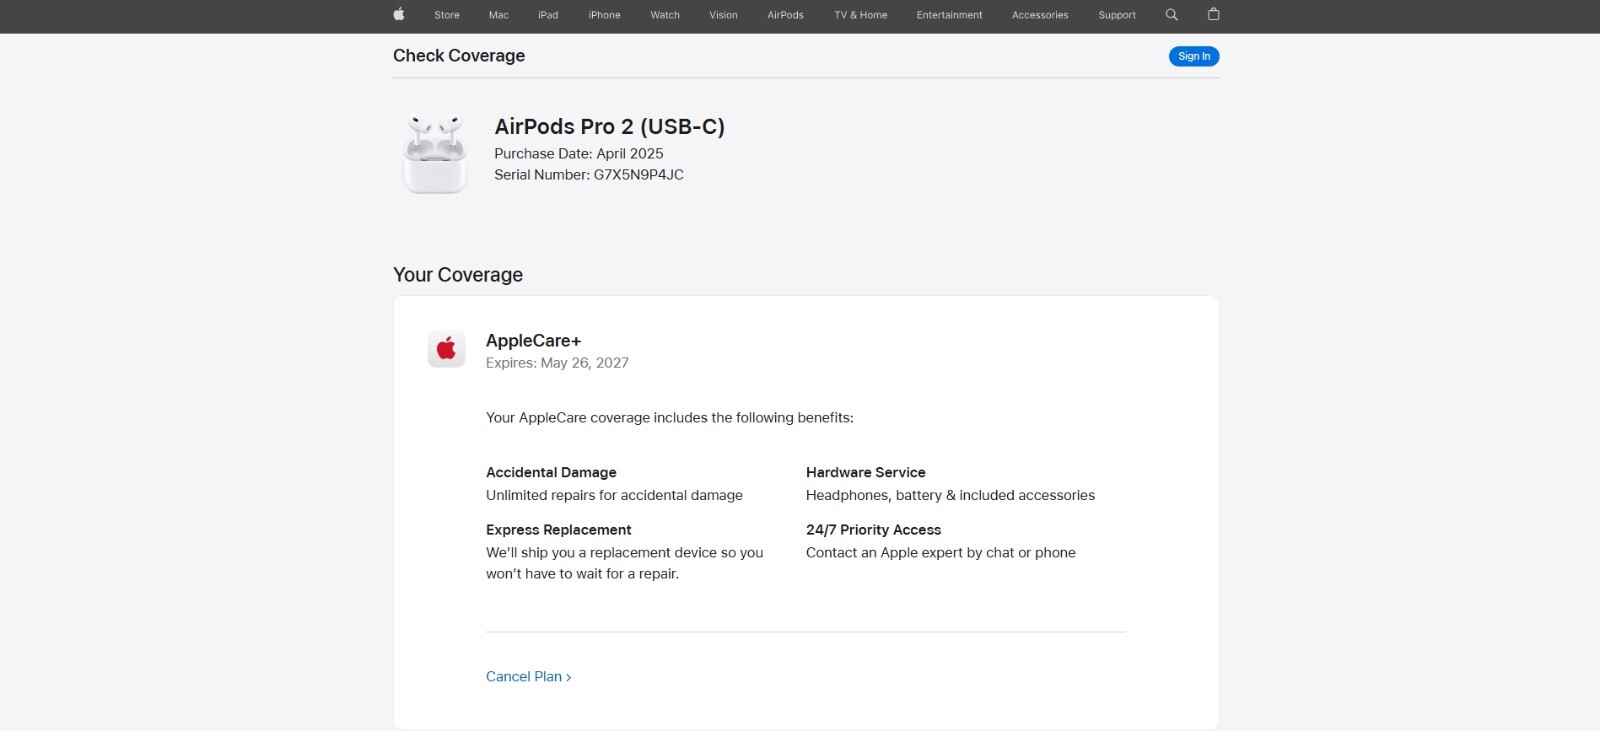Open the iPhone menu

click(x=604, y=15)
